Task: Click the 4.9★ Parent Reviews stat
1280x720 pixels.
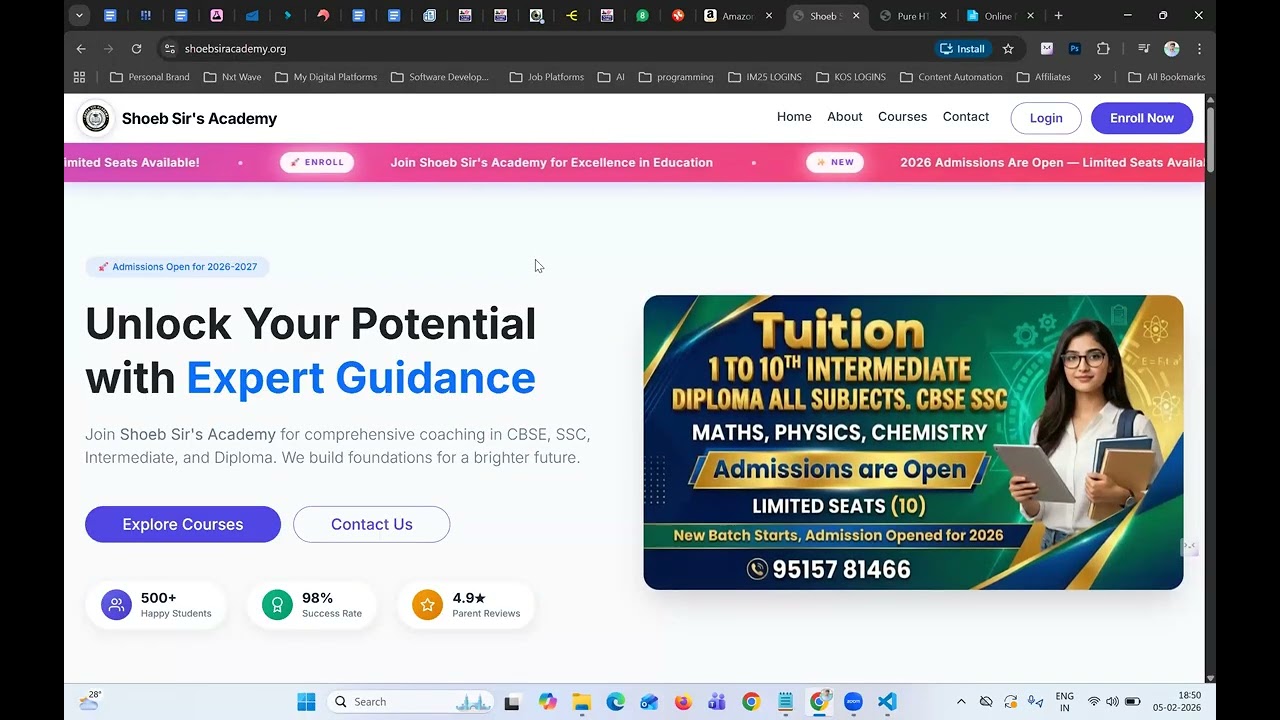Action: click(x=467, y=604)
